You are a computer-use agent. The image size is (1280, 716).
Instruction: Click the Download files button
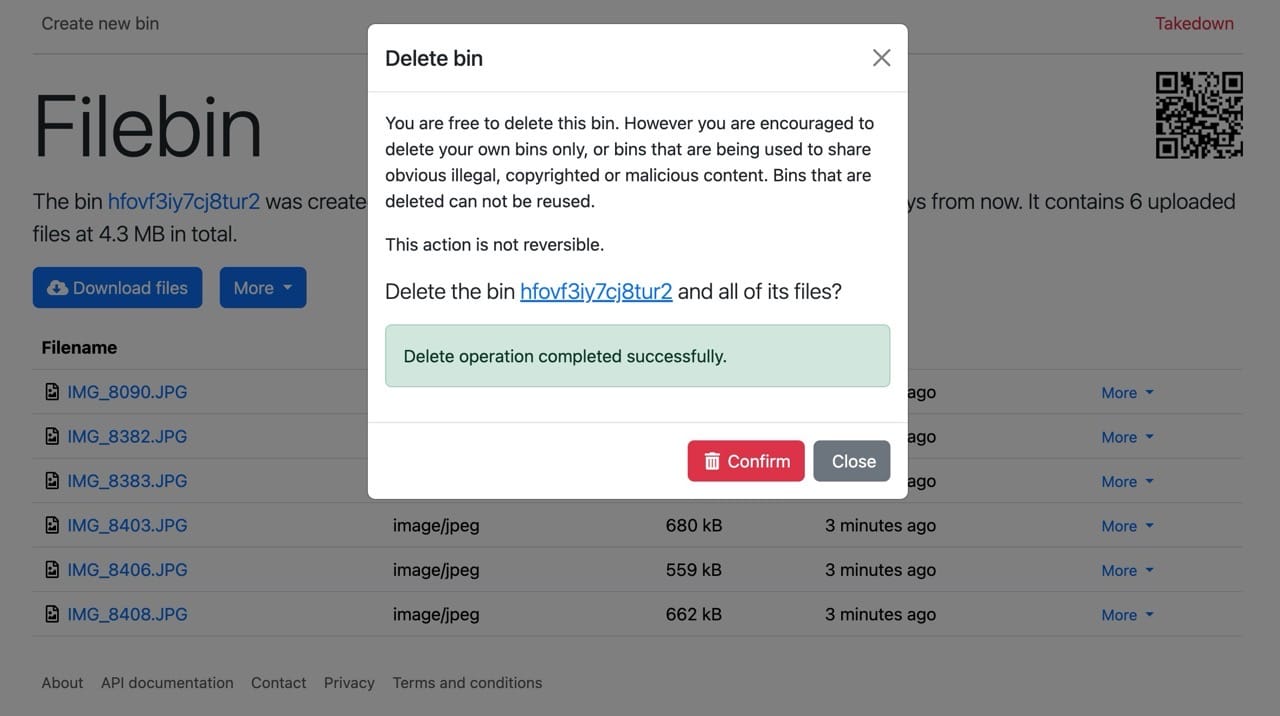(x=117, y=287)
